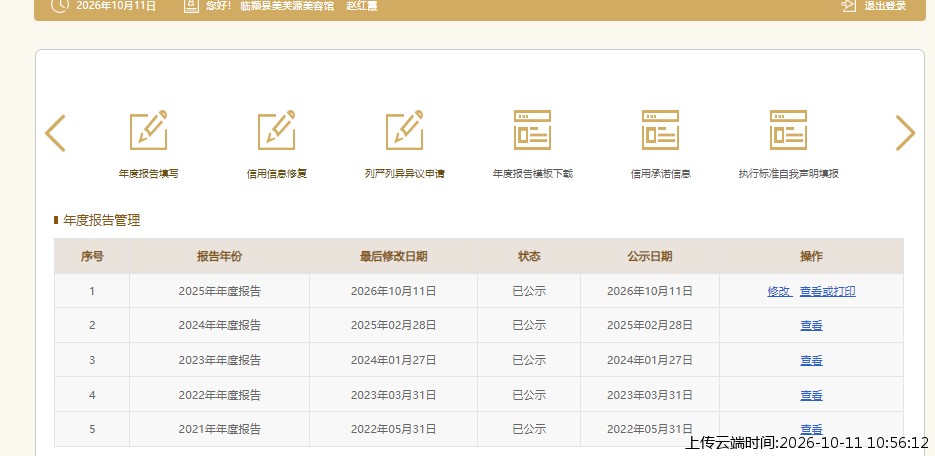Click 查看 for 2024年年度报告

tap(812, 325)
